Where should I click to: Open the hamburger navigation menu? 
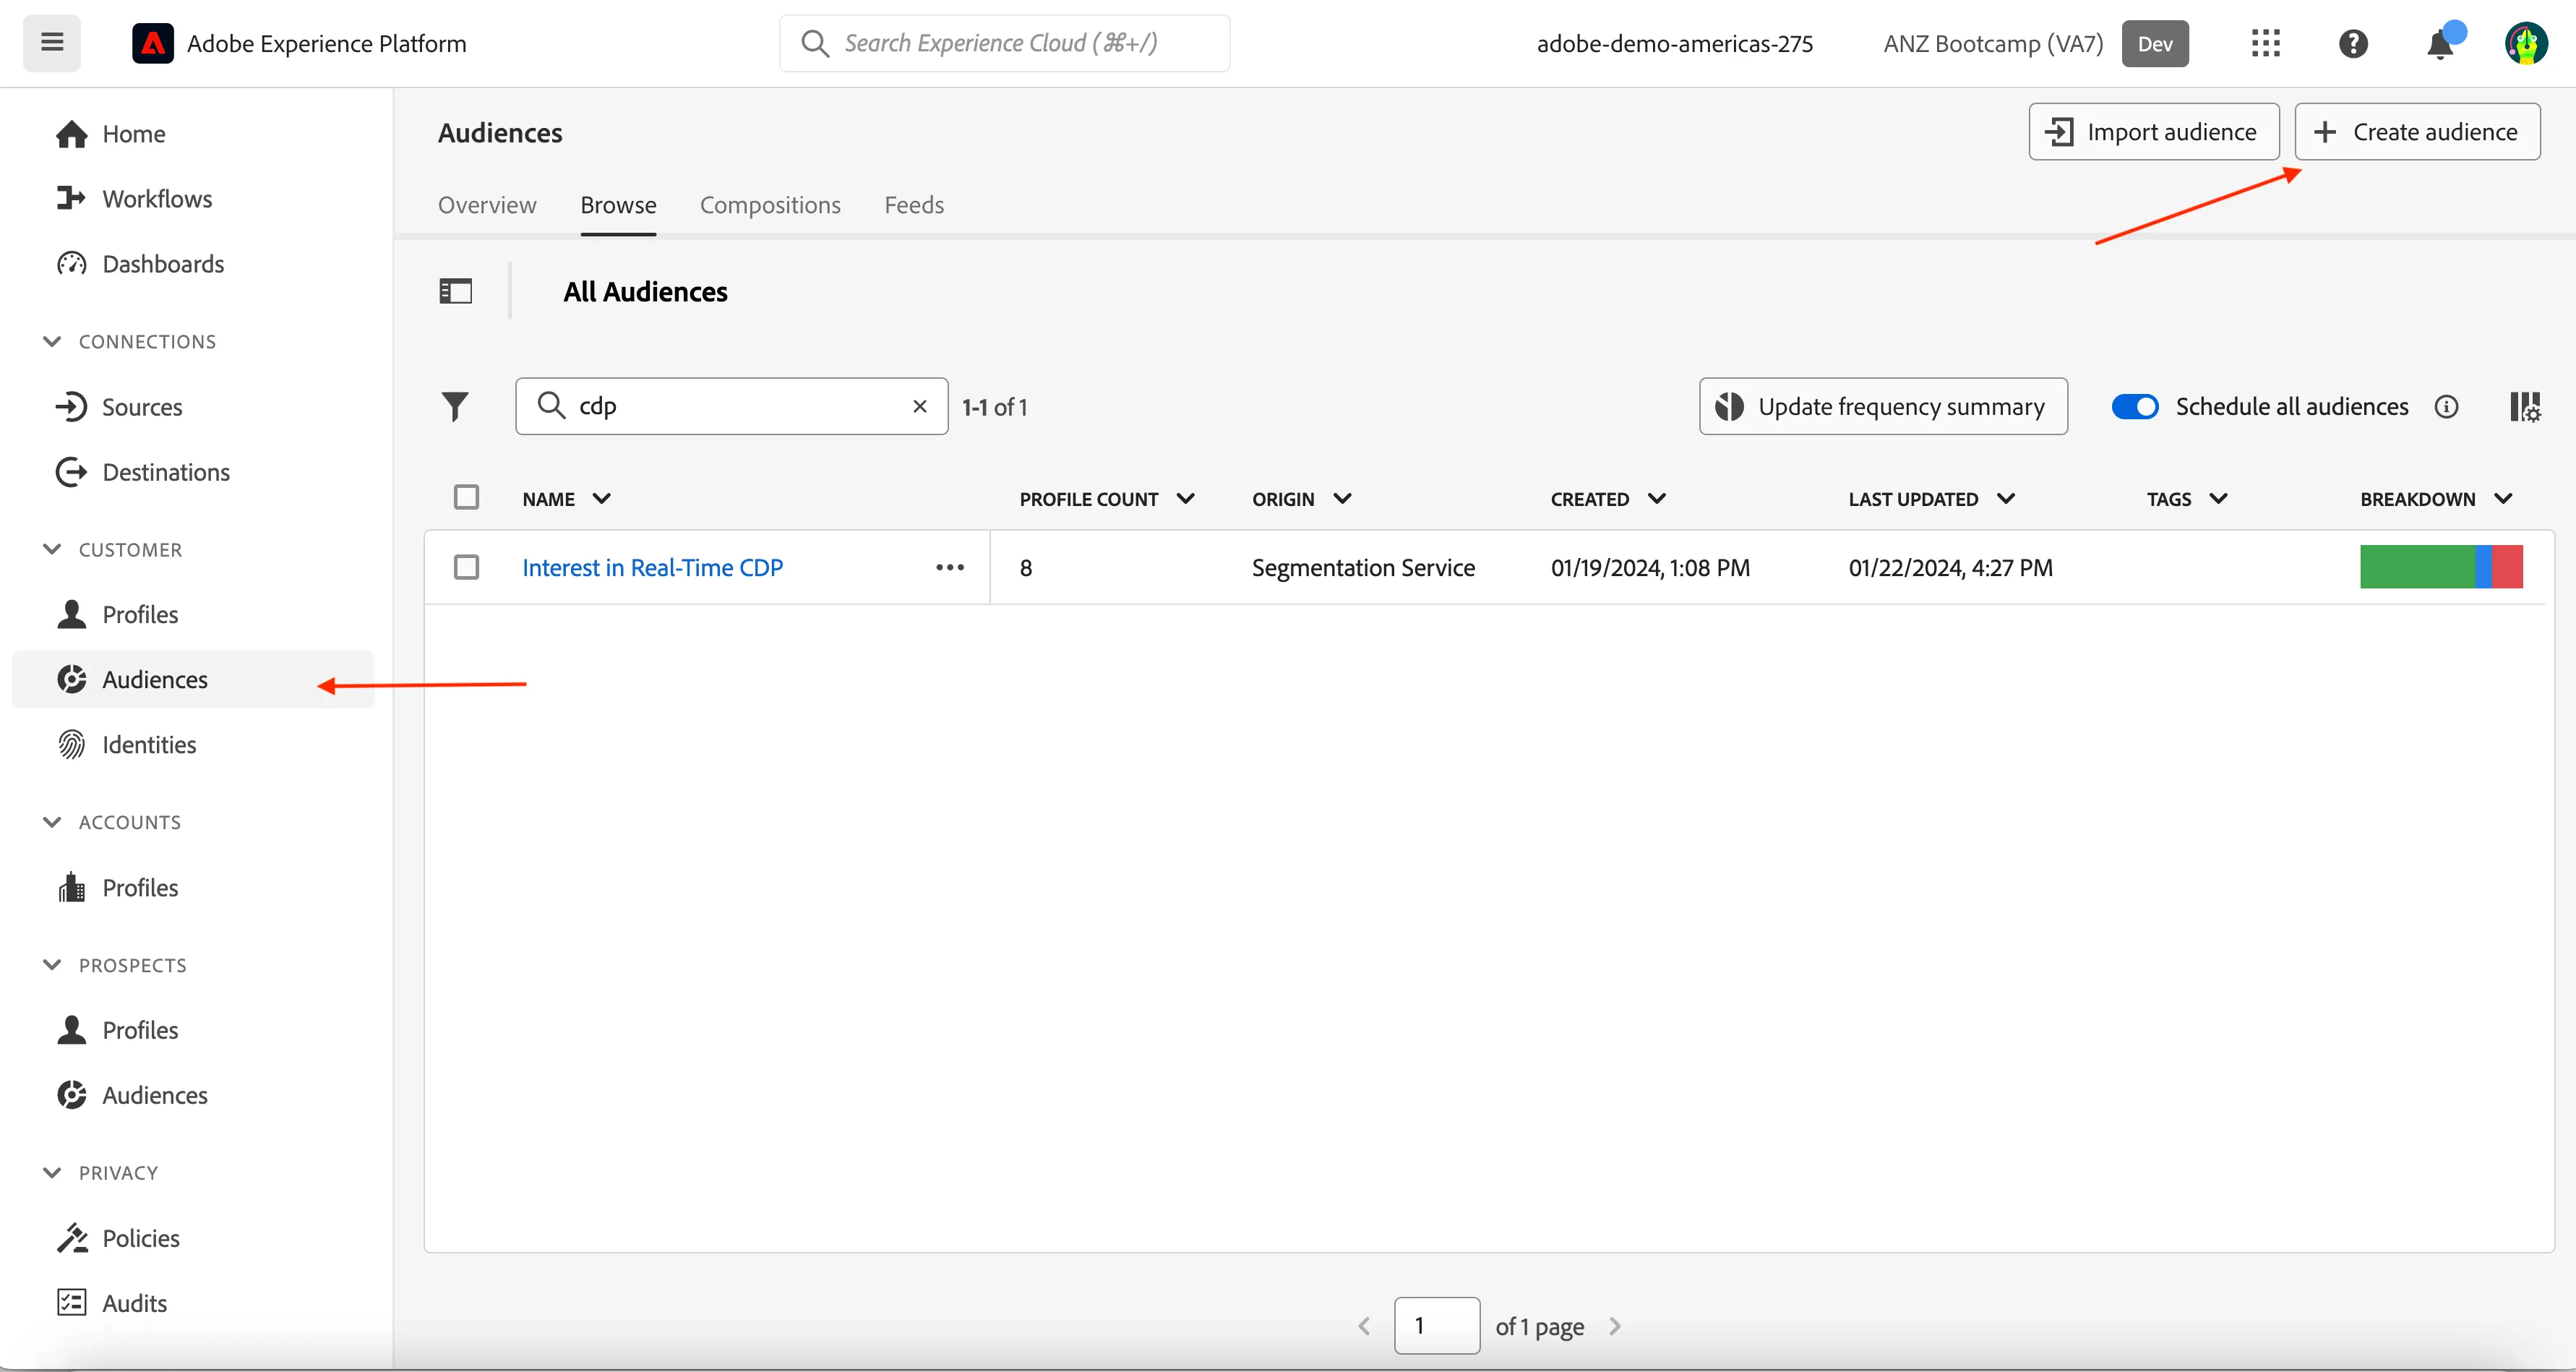click(52, 43)
